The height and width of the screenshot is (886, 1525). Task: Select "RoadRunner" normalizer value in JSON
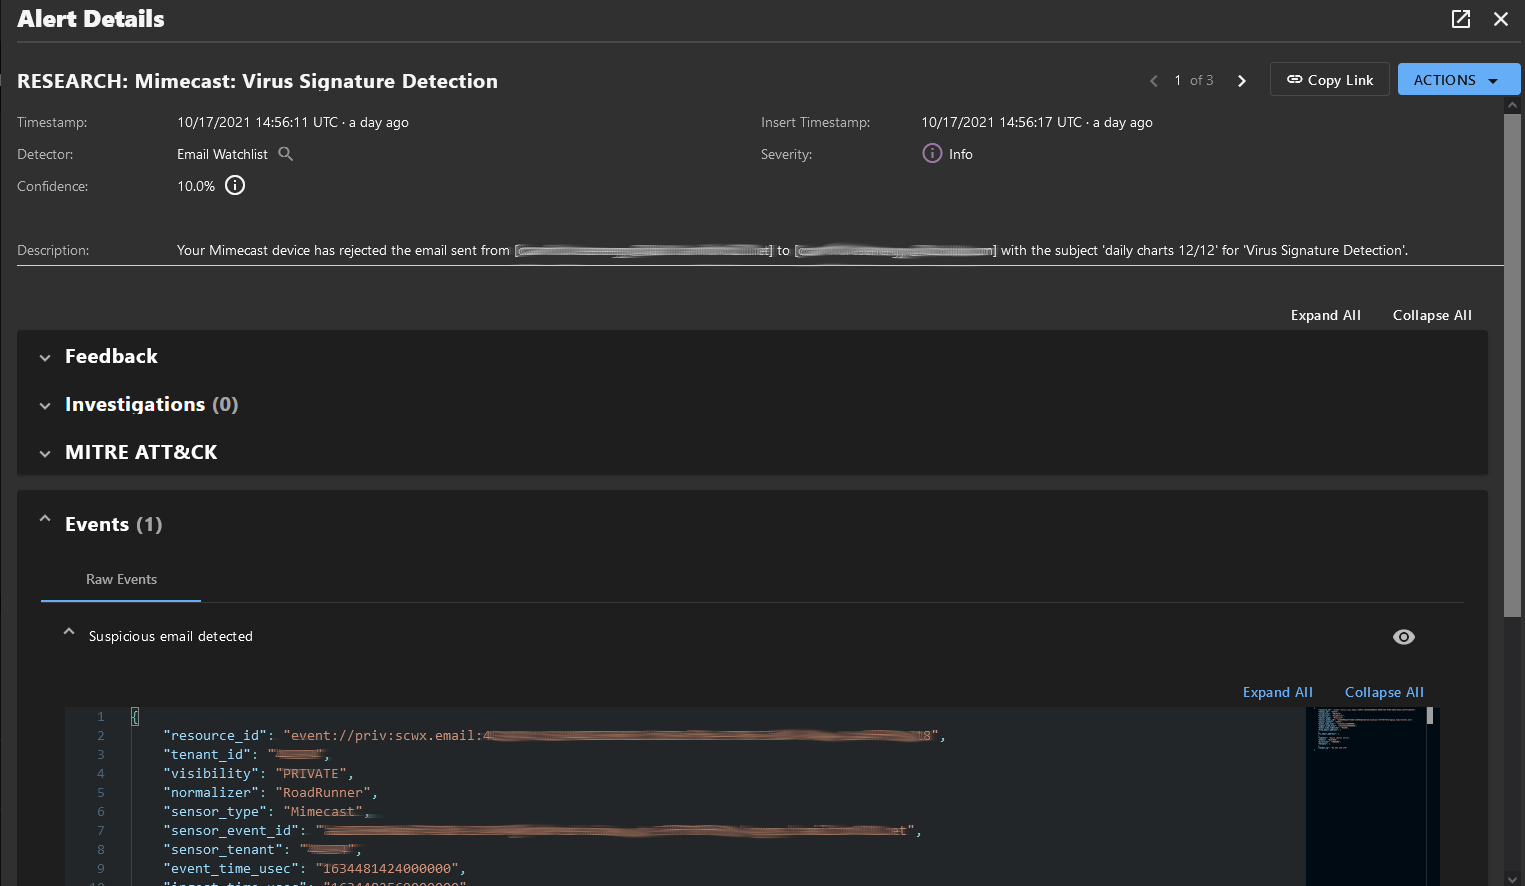coord(323,793)
